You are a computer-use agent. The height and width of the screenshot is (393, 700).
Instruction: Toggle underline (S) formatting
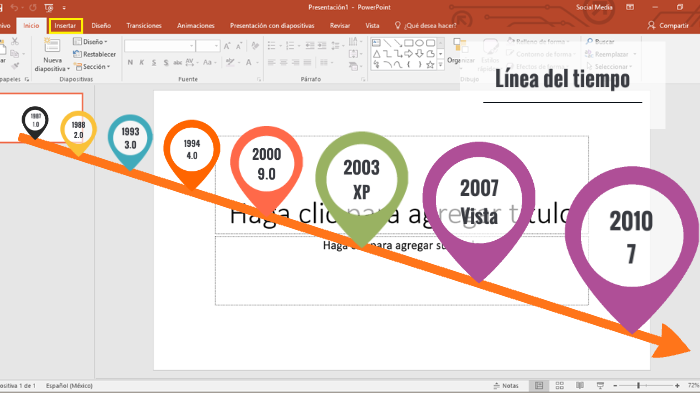click(x=154, y=63)
